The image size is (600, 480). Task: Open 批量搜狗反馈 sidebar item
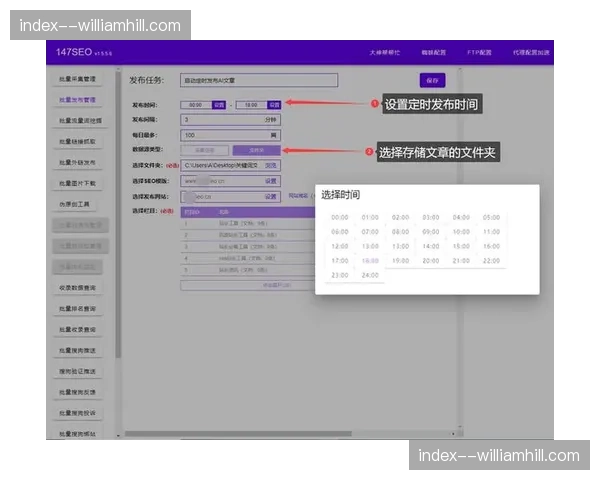(78, 392)
